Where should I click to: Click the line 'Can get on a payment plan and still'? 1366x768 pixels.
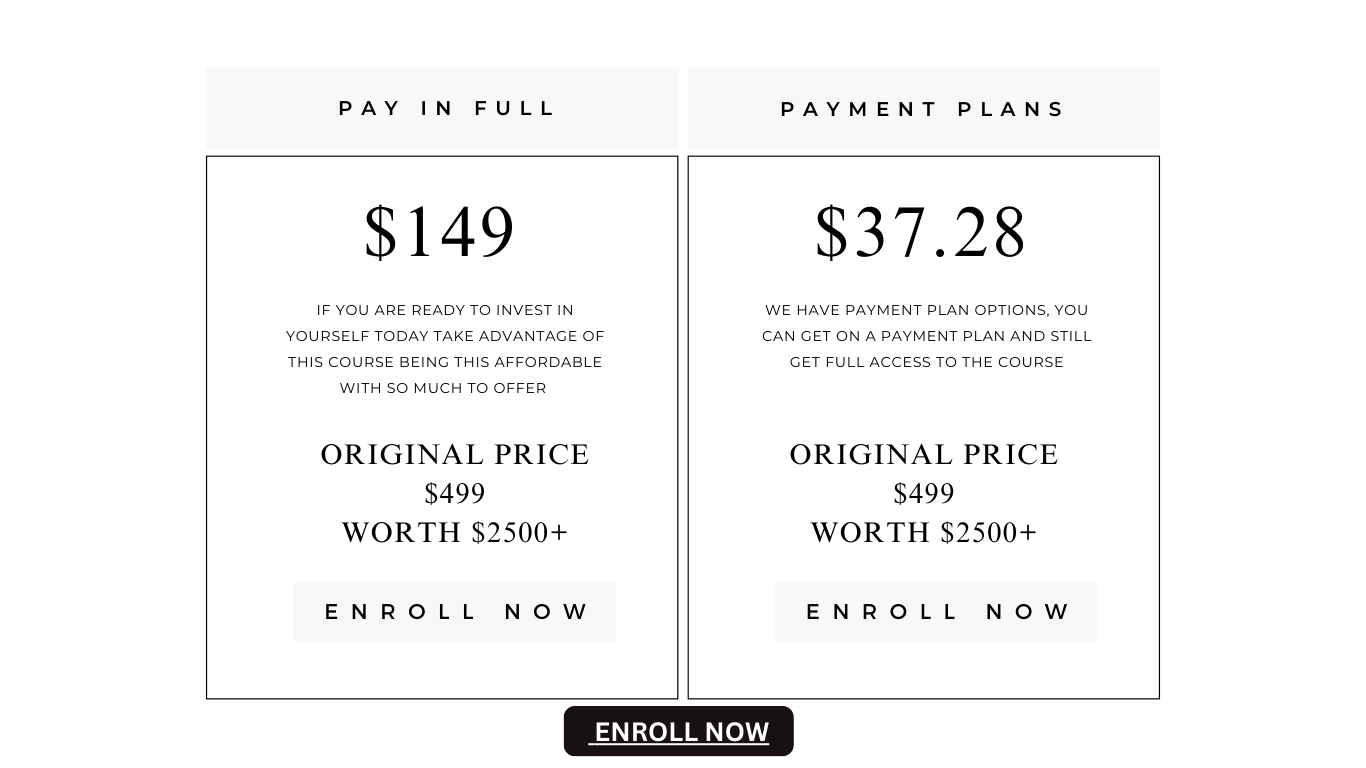[x=927, y=336]
